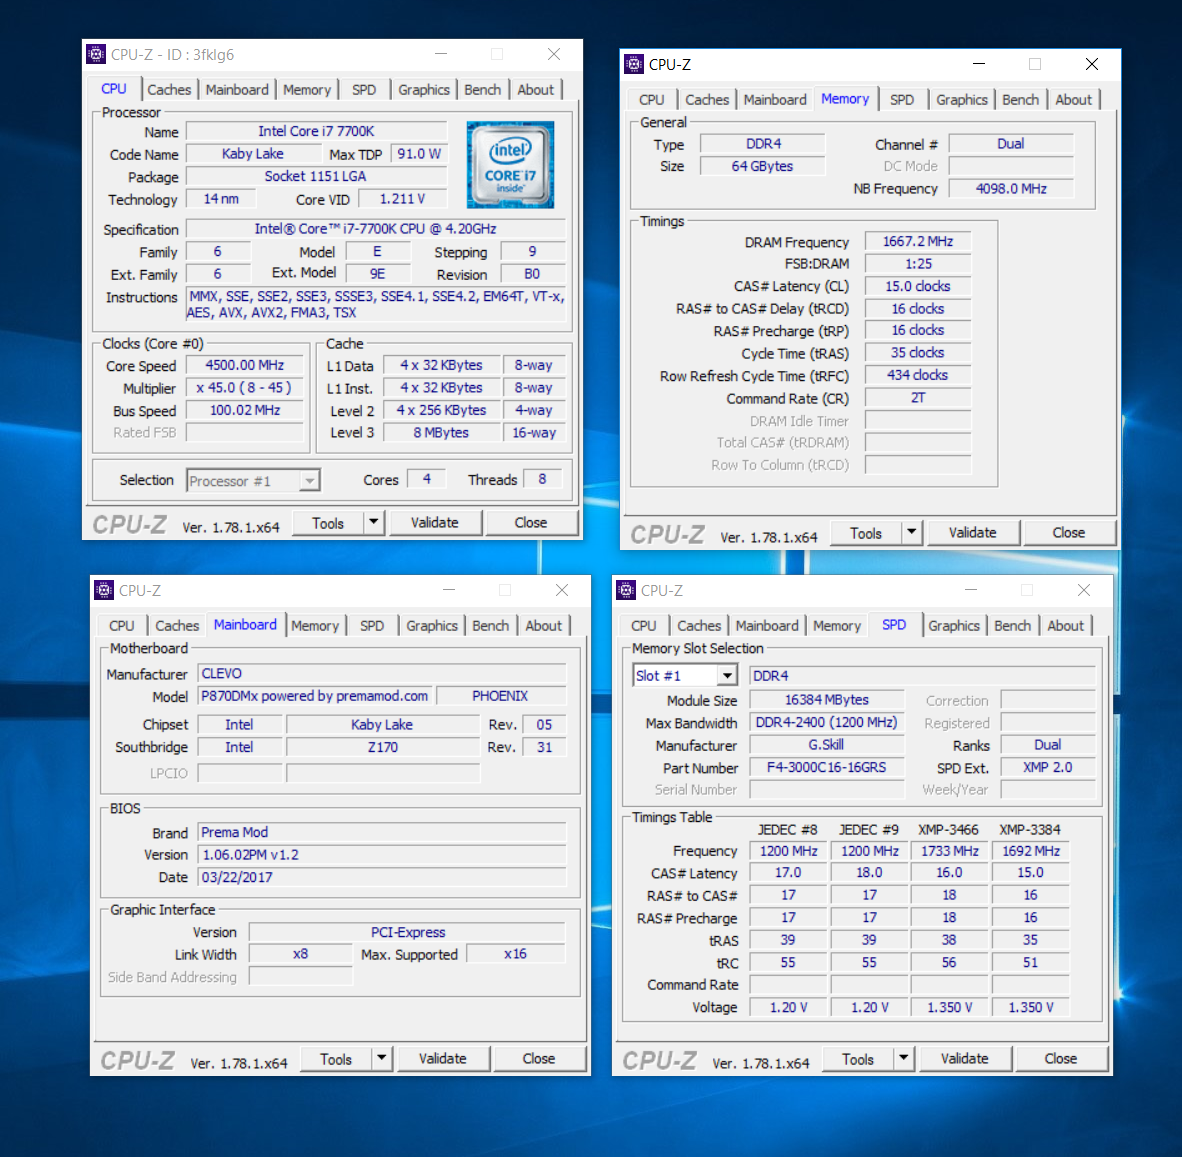Select SPD tab in the Memory window
1182x1157 pixels.
coord(902,99)
